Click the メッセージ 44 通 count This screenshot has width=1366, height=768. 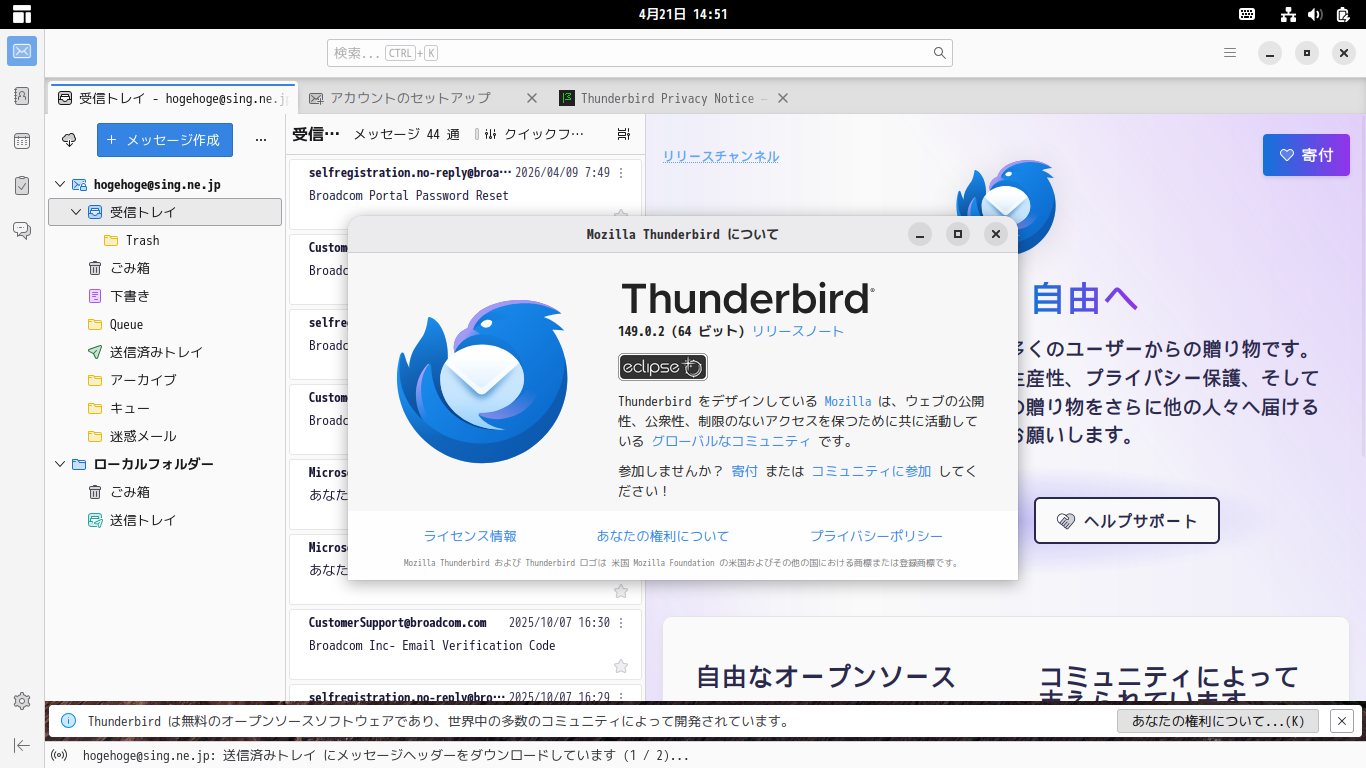[x=407, y=134]
